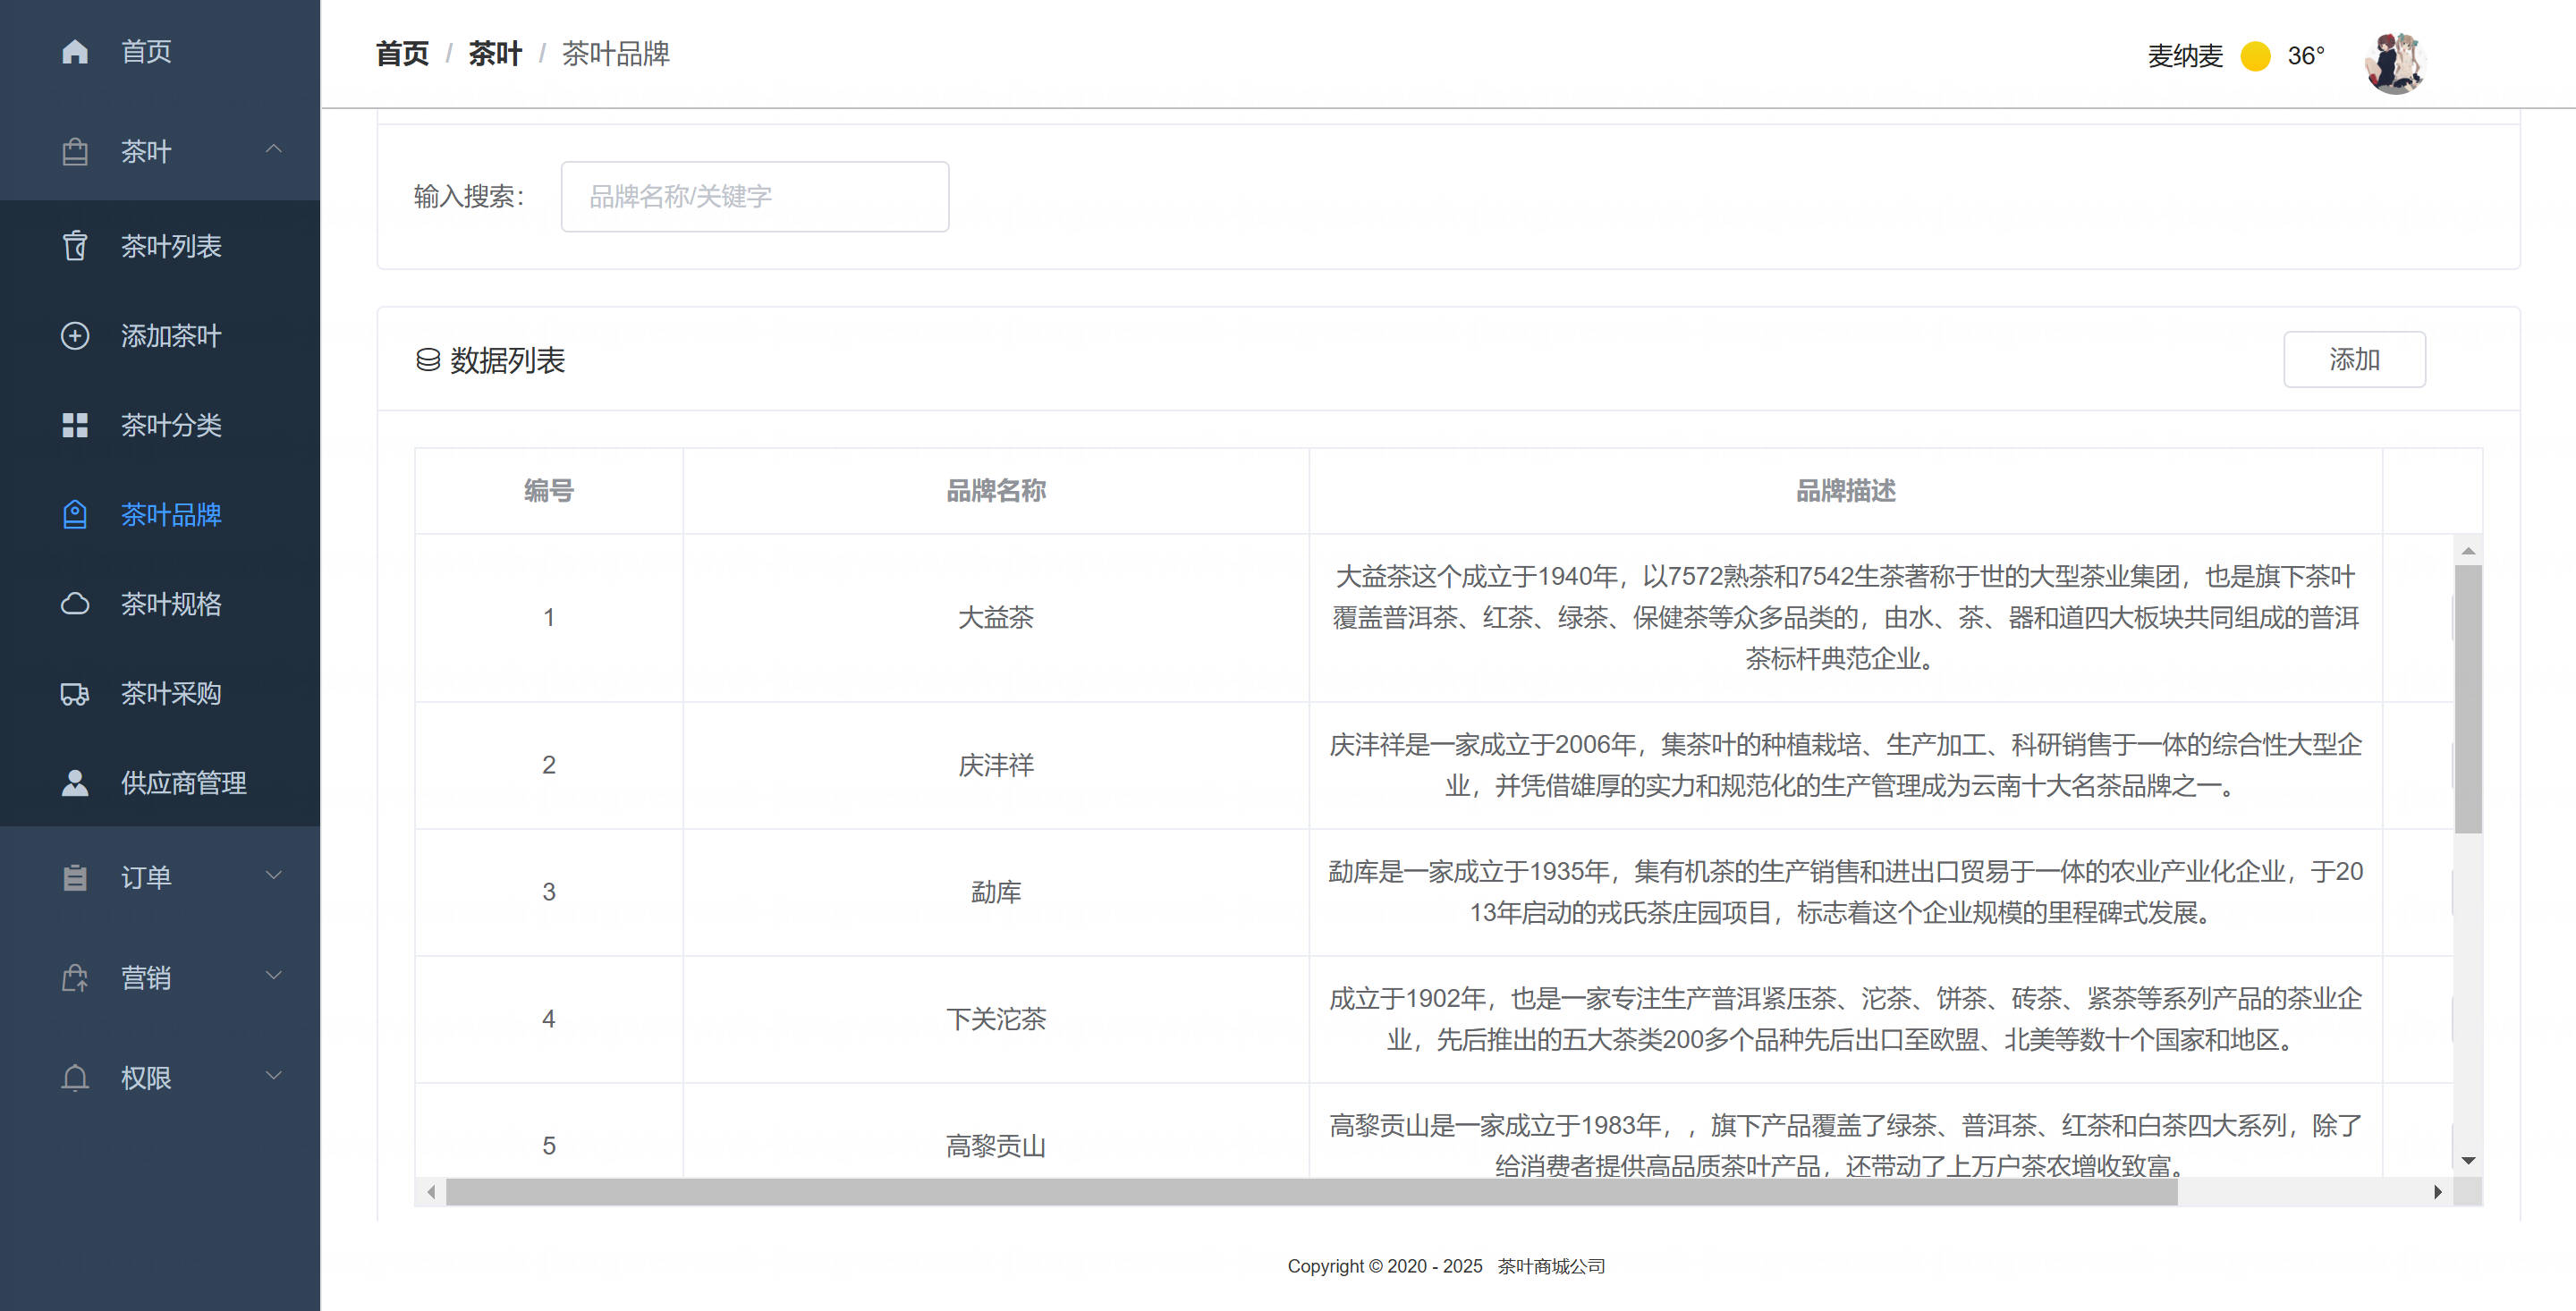Click the yellow weather sun icon

click(2255, 56)
